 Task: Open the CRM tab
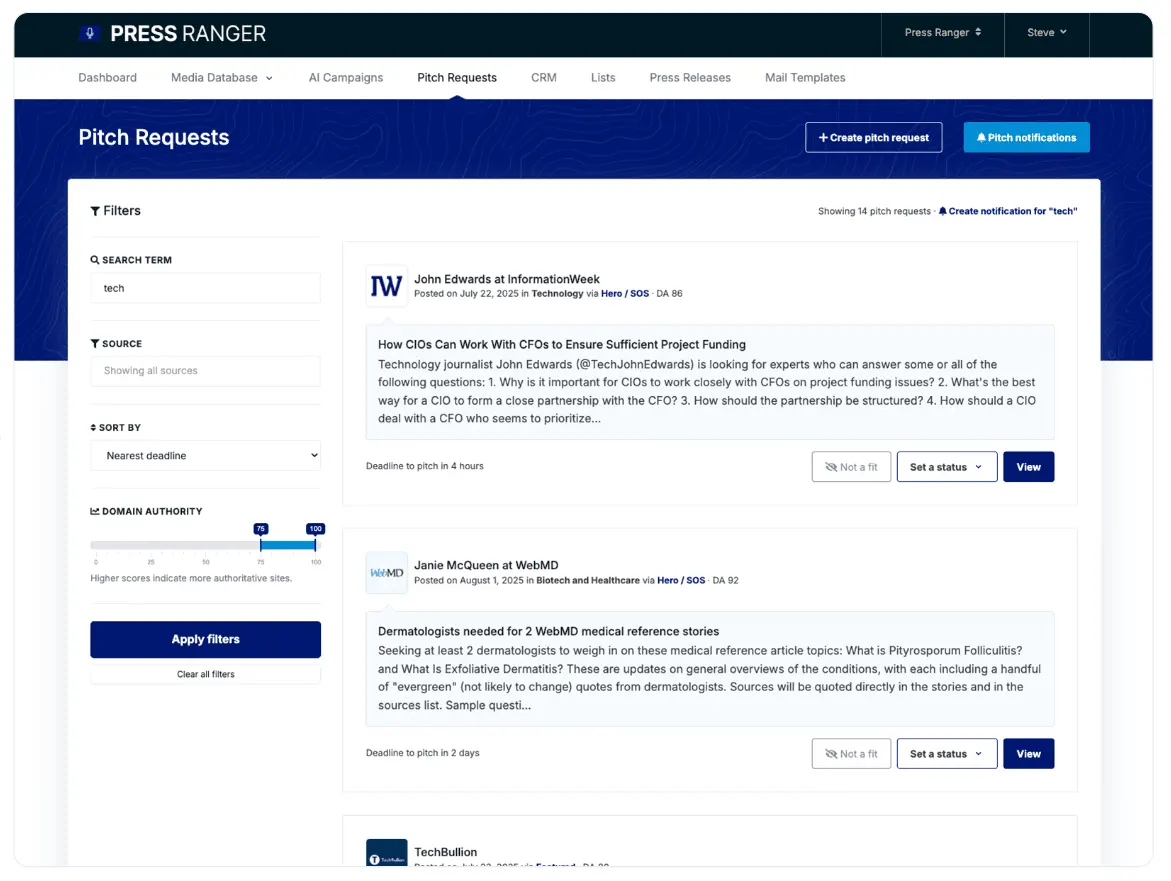[544, 78]
